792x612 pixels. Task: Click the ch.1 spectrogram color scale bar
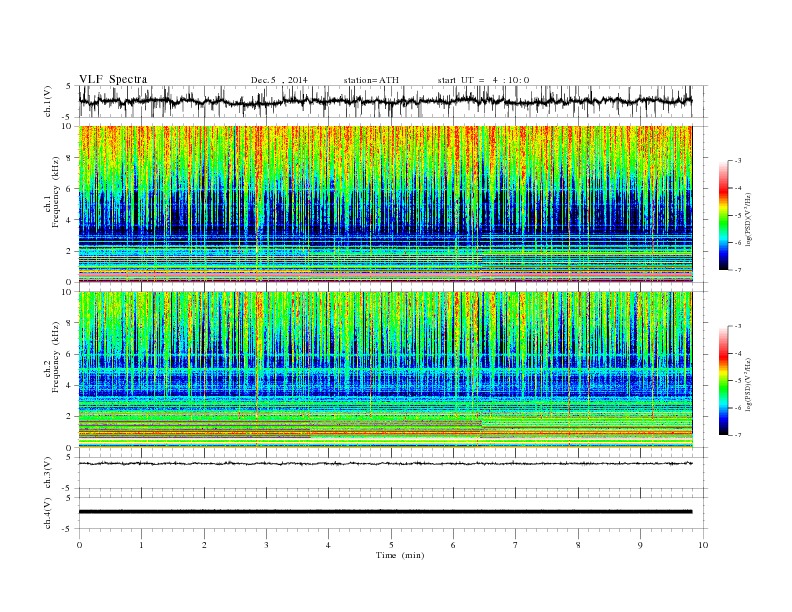click(724, 215)
